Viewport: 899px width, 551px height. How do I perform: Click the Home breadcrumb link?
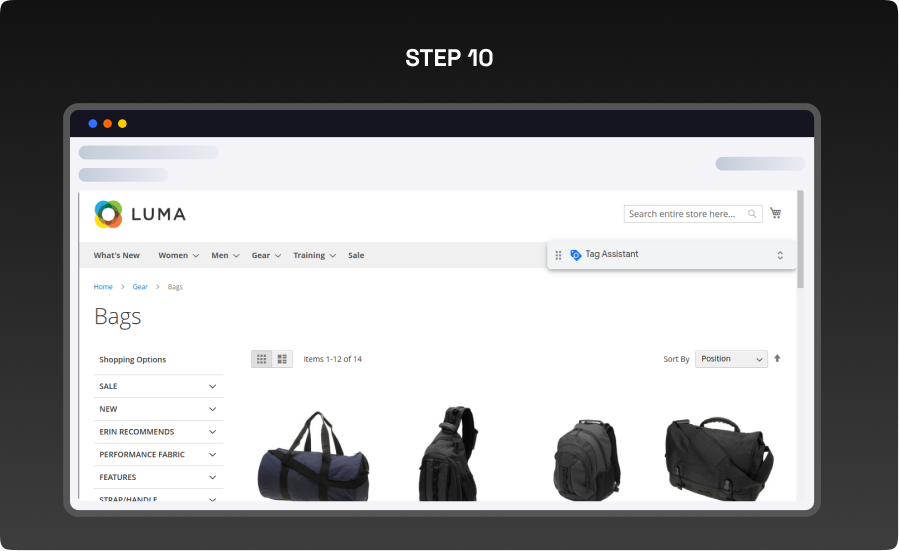103,287
